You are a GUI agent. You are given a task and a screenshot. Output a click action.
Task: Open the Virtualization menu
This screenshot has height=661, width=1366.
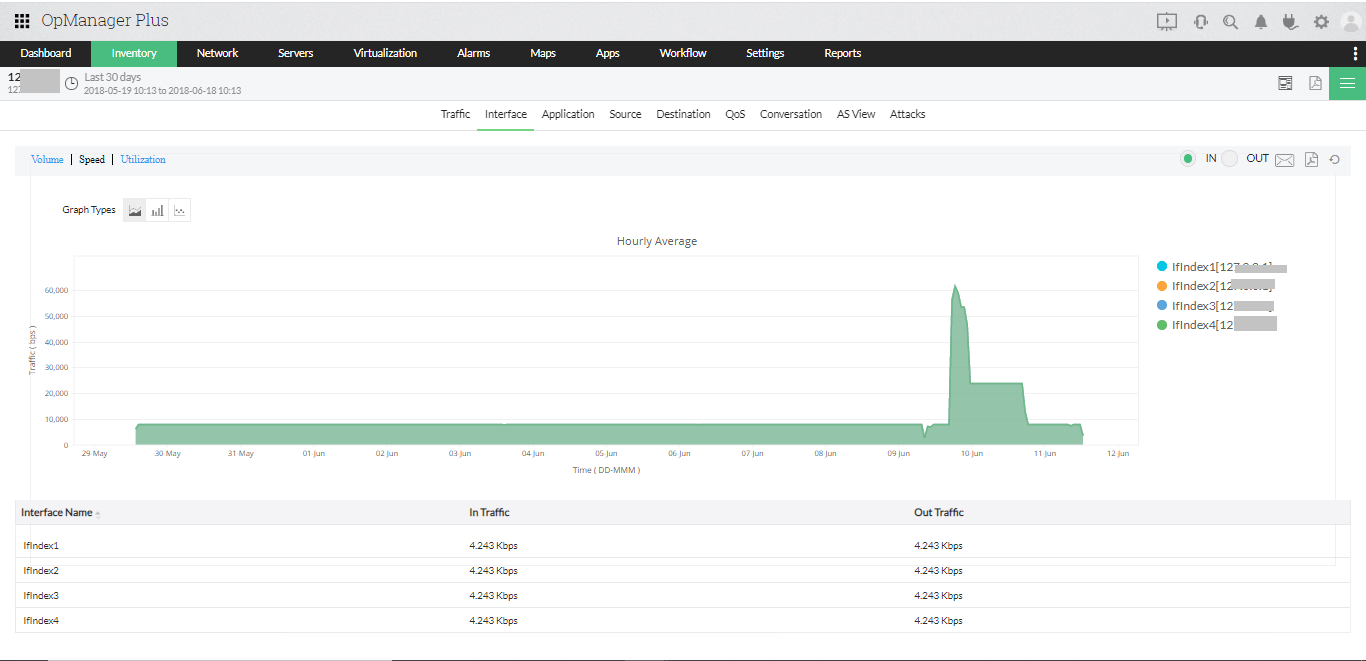384,53
